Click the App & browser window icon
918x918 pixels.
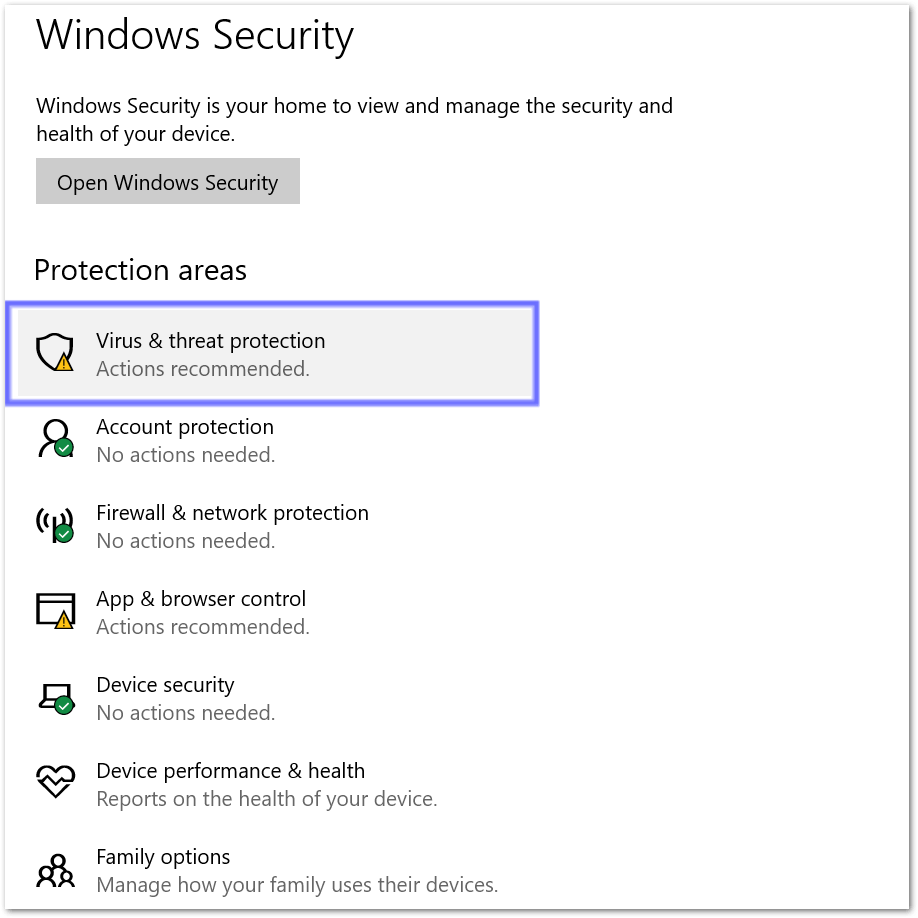56,611
